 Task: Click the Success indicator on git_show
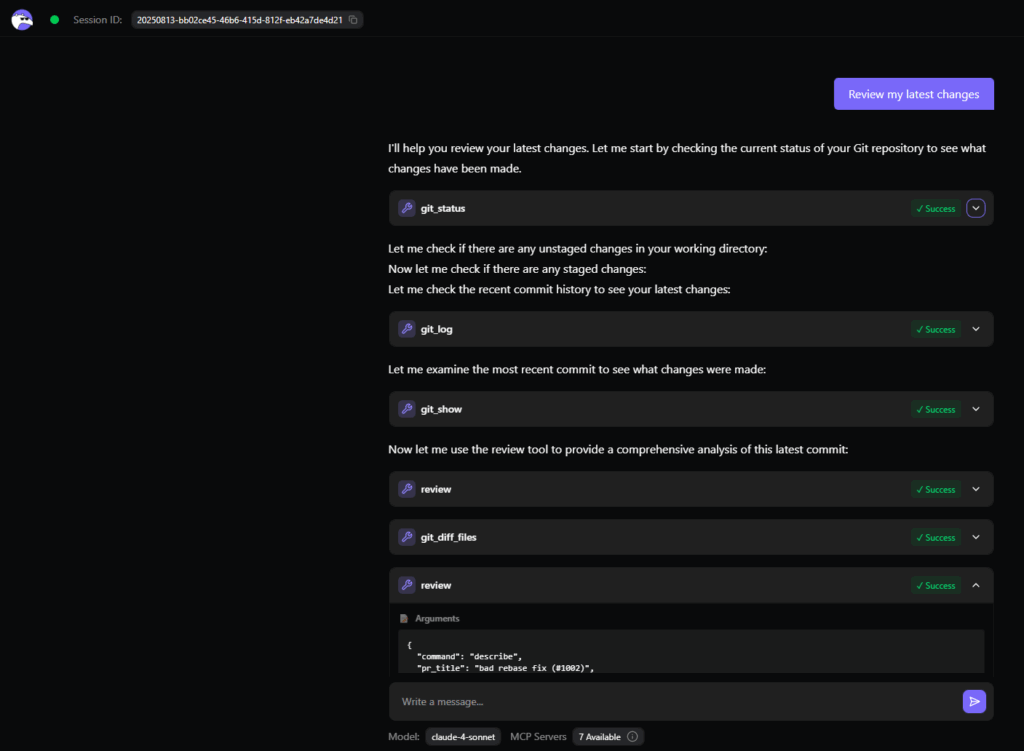click(934, 409)
